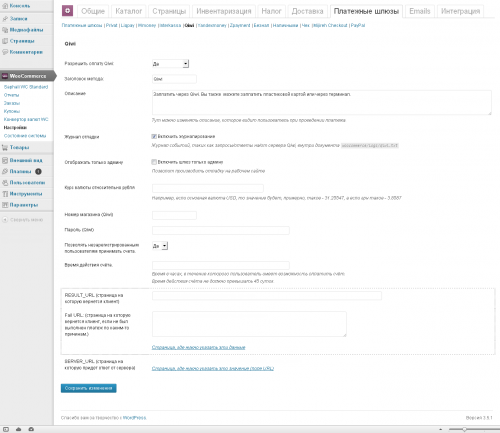
Task: Open Заказы under WooCommerce menu
Action: pos(12,103)
